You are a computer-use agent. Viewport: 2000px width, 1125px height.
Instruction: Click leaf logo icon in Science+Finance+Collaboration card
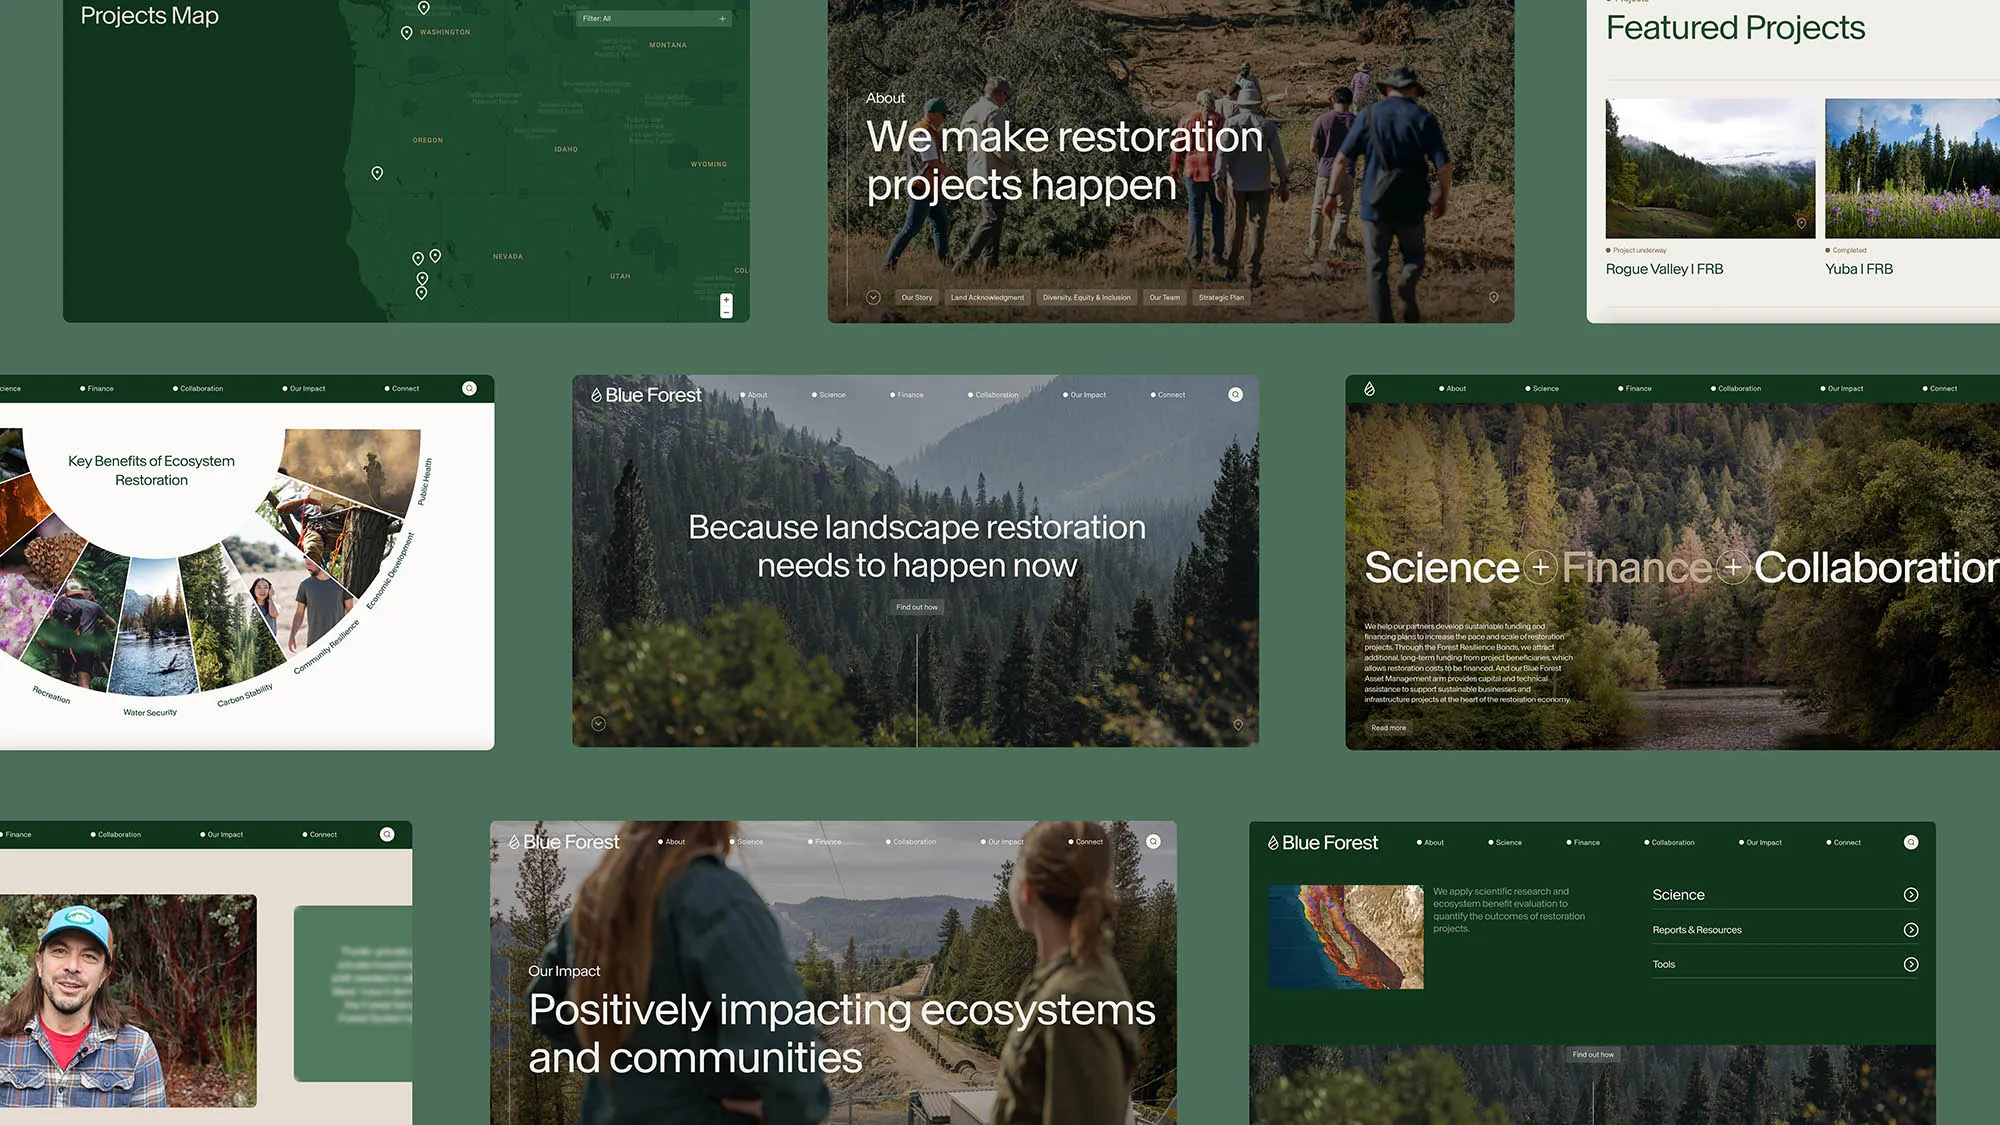tap(1369, 388)
